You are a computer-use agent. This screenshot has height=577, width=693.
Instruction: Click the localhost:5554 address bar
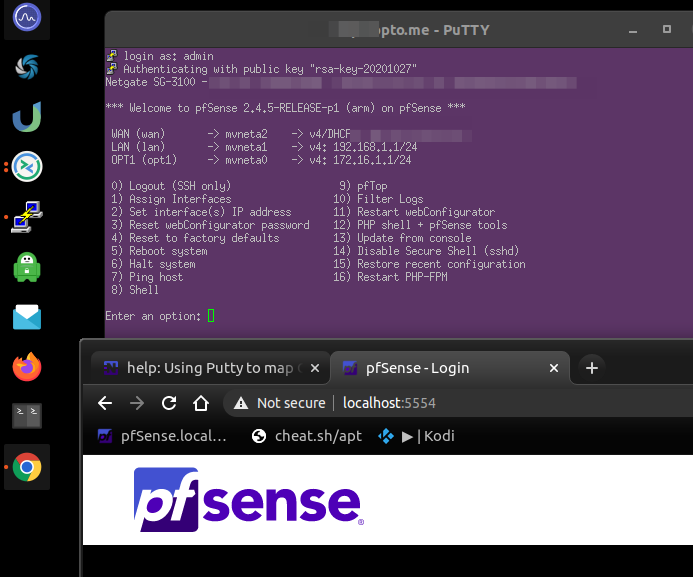point(389,403)
